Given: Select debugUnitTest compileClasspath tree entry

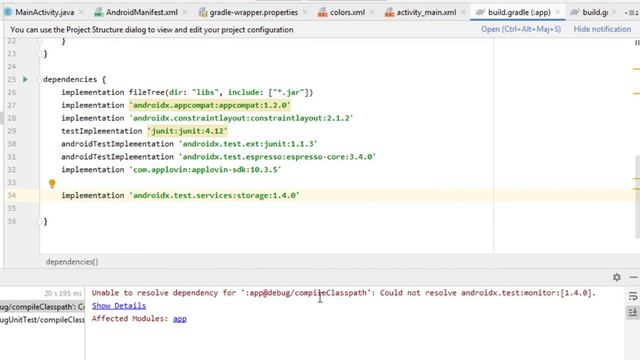Looking at the screenshot, I should pos(42,320).
